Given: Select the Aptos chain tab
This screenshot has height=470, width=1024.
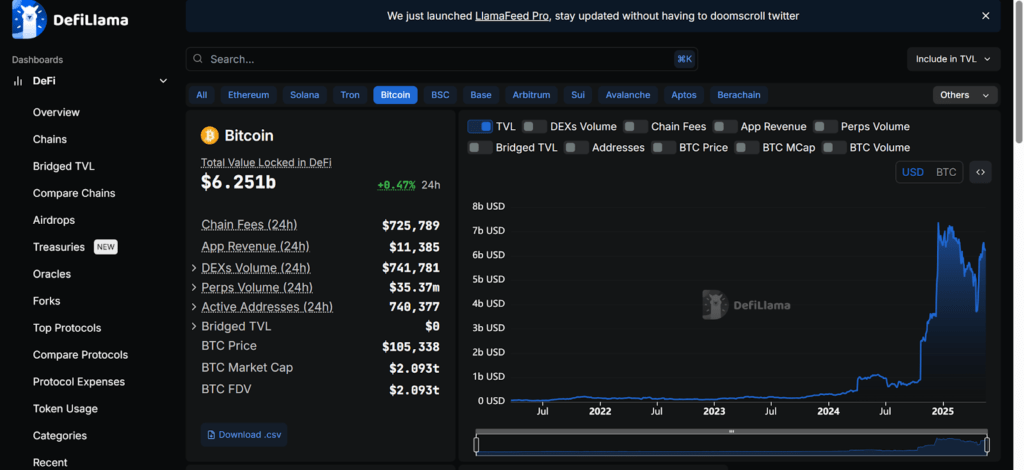Looking at the screenshot, I should coord(684,95).
